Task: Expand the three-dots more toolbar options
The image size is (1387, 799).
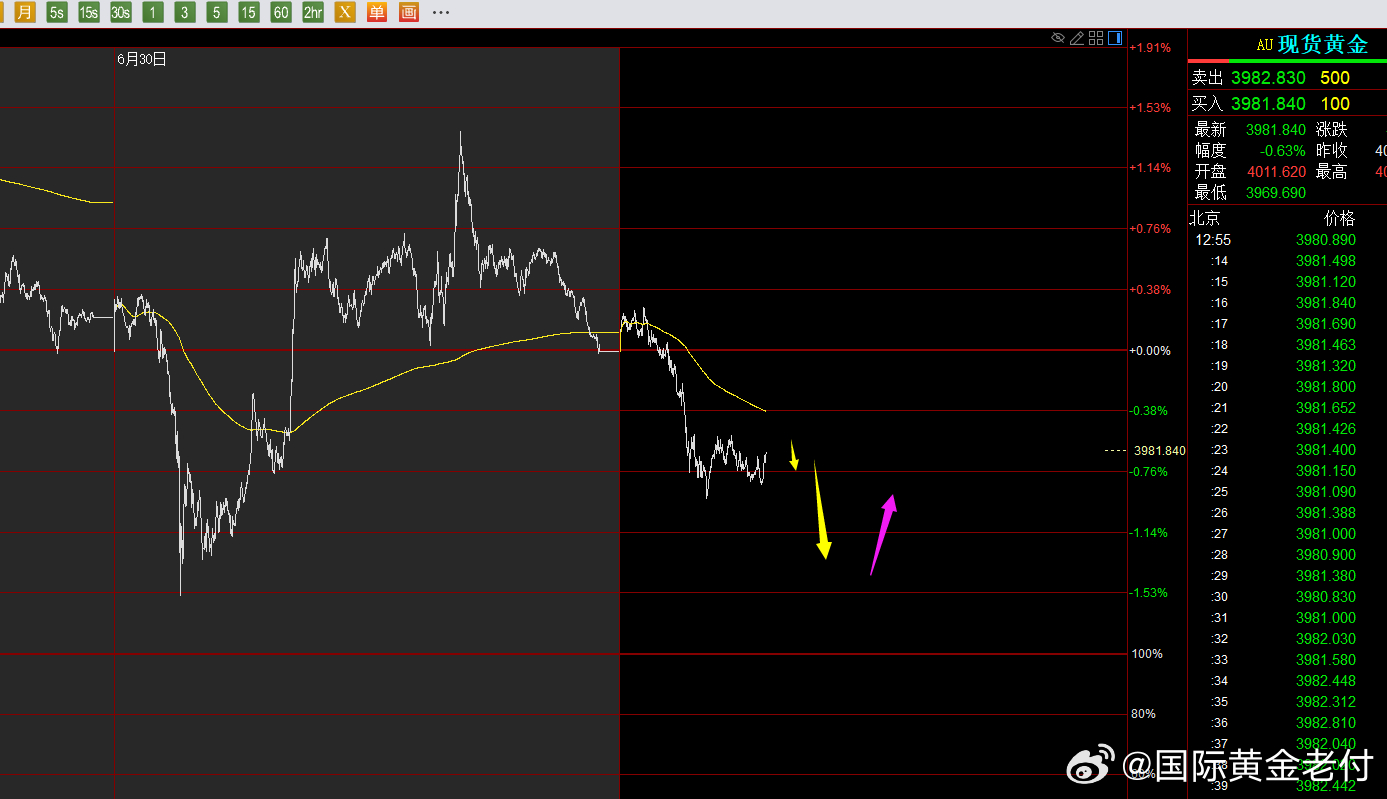Action: pyautogui.click(x=441, y=12)
